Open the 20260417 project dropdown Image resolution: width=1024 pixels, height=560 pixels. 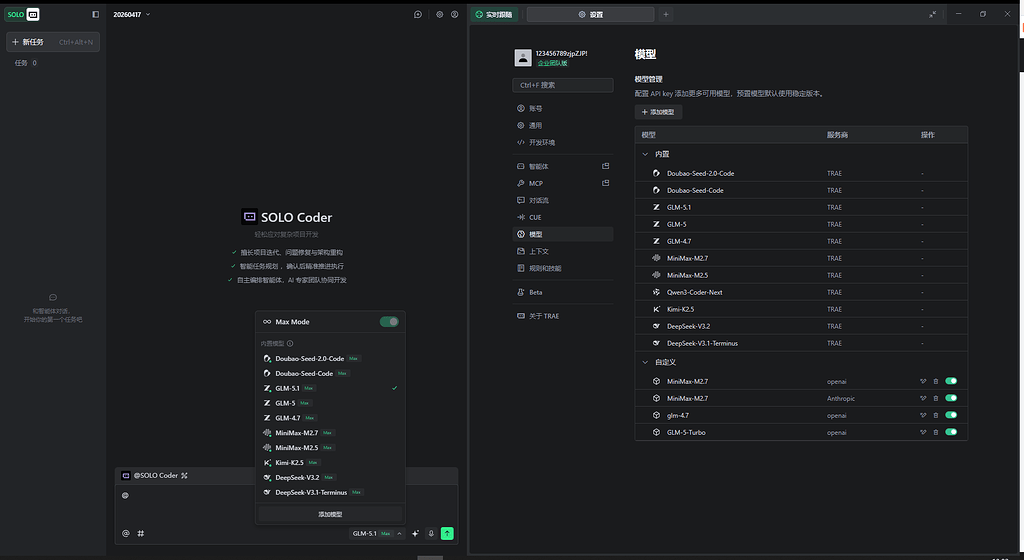tap(131, 14)
